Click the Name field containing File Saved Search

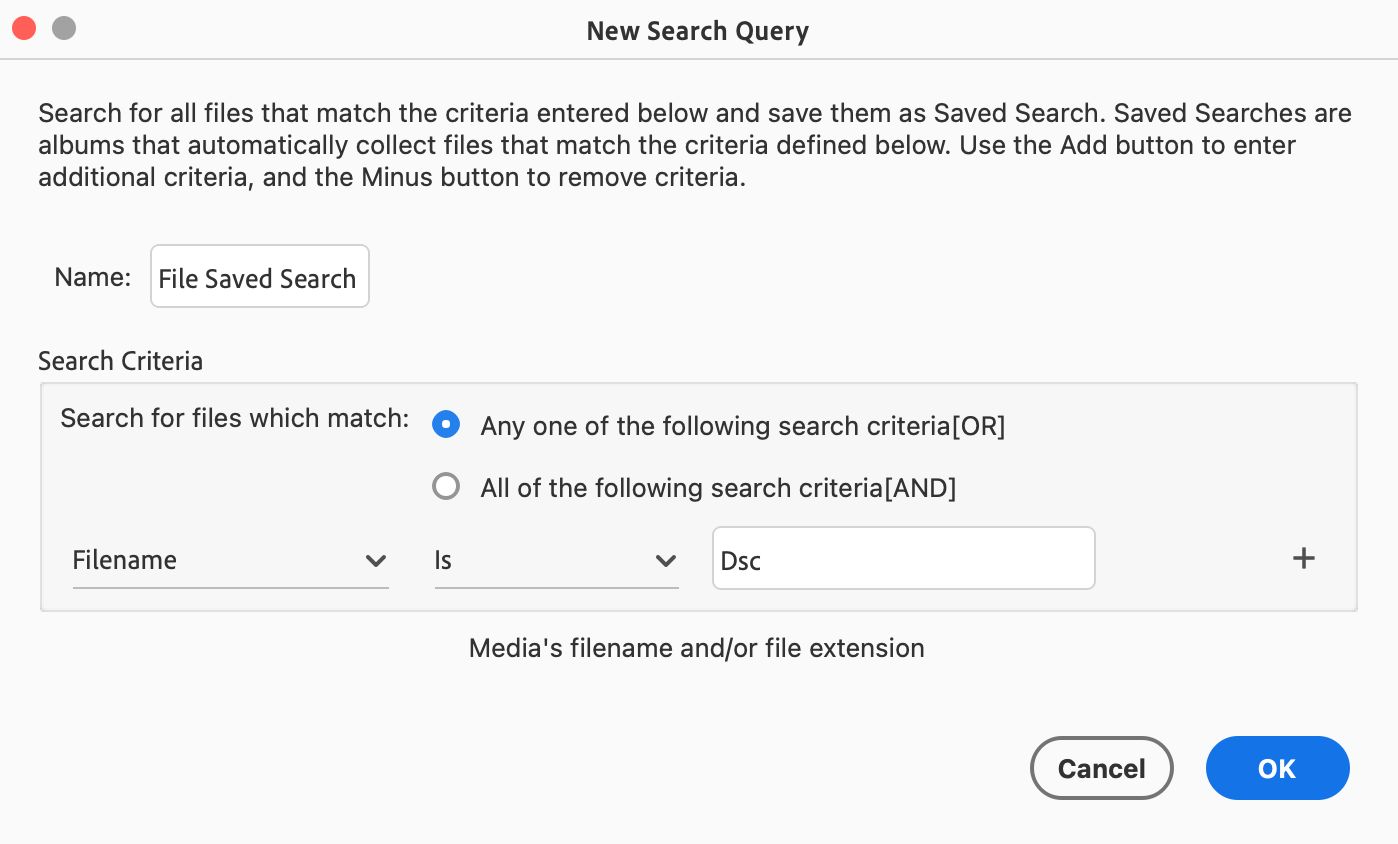[x=259, y=277]
